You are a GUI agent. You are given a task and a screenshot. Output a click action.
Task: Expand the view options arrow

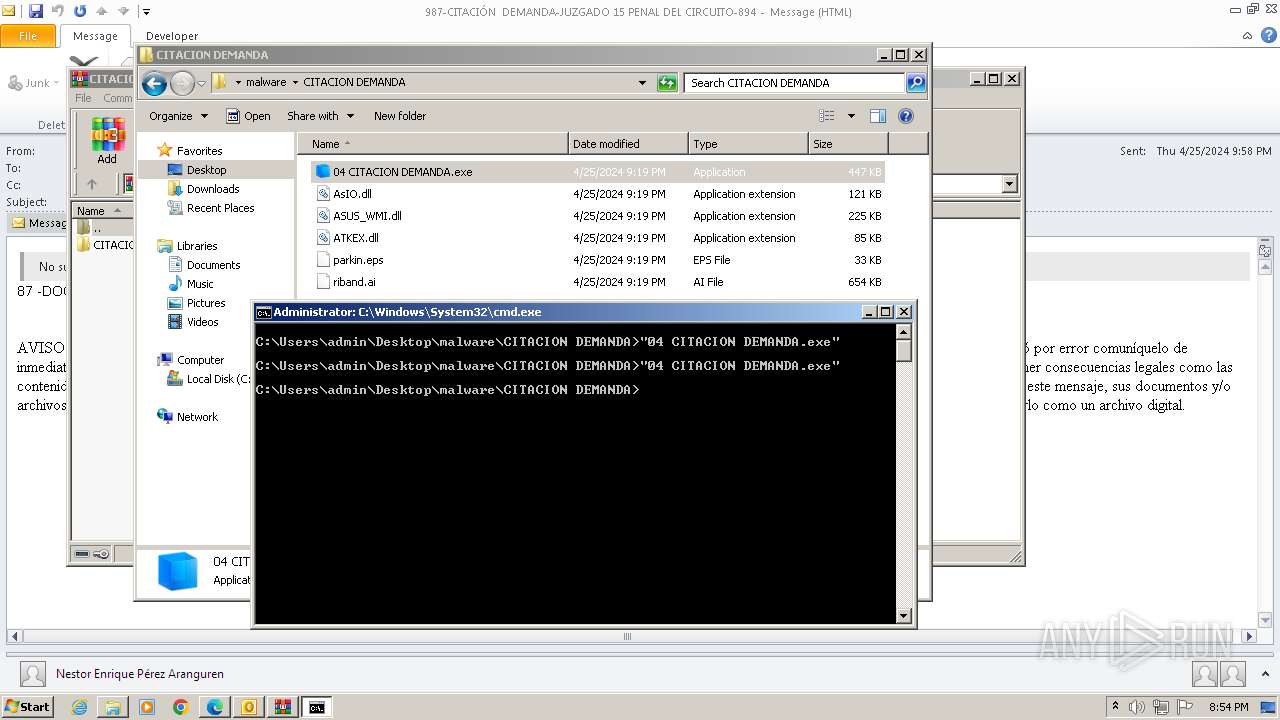coord(851,116)
